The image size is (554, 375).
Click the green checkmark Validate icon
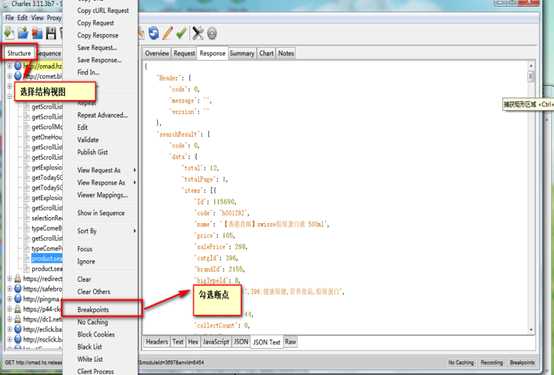[181, 33]
